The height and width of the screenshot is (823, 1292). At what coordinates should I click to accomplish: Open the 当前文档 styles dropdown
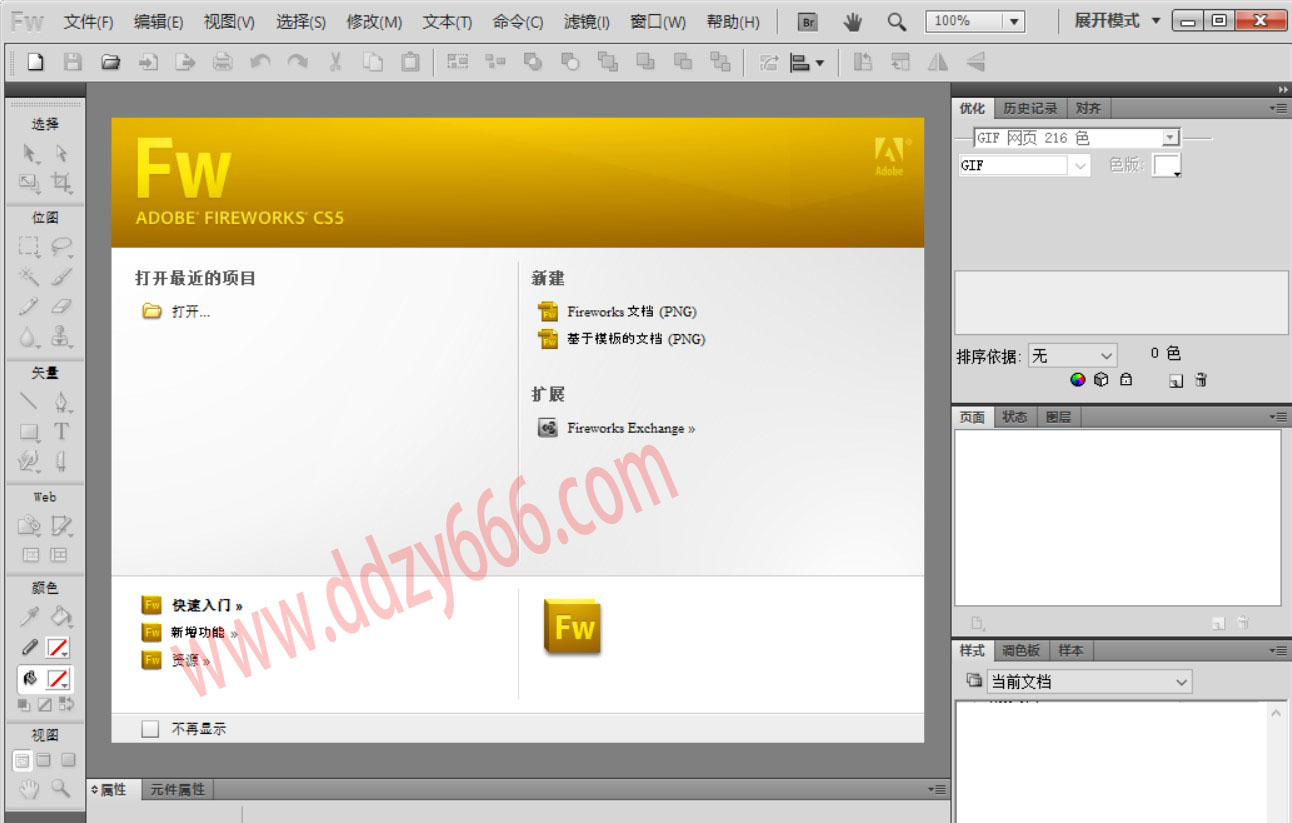tap(1090, 682)
